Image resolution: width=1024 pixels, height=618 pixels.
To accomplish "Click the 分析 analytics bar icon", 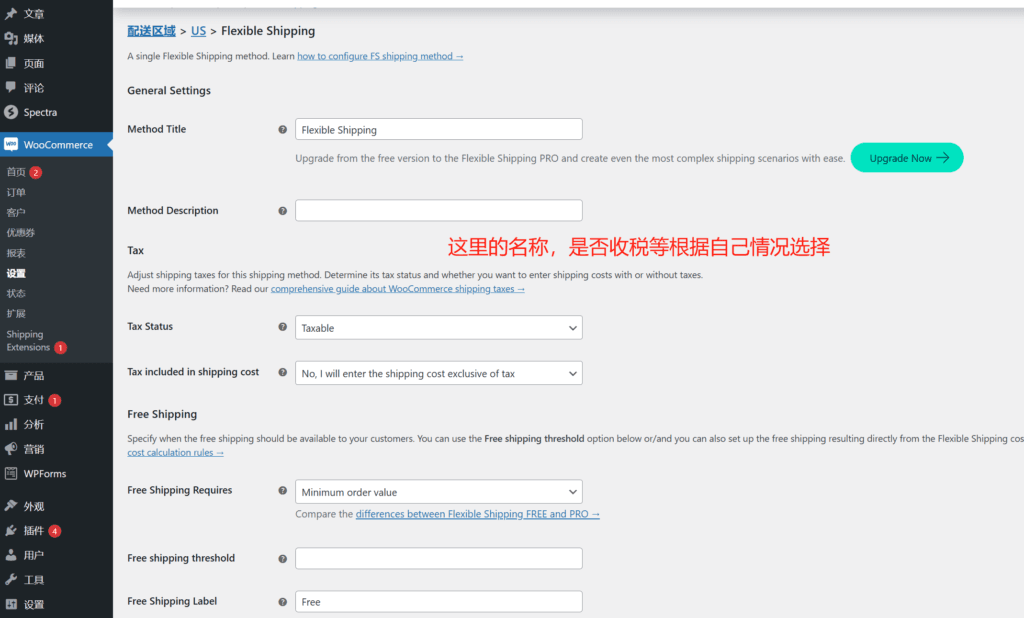I will point(10,425).
